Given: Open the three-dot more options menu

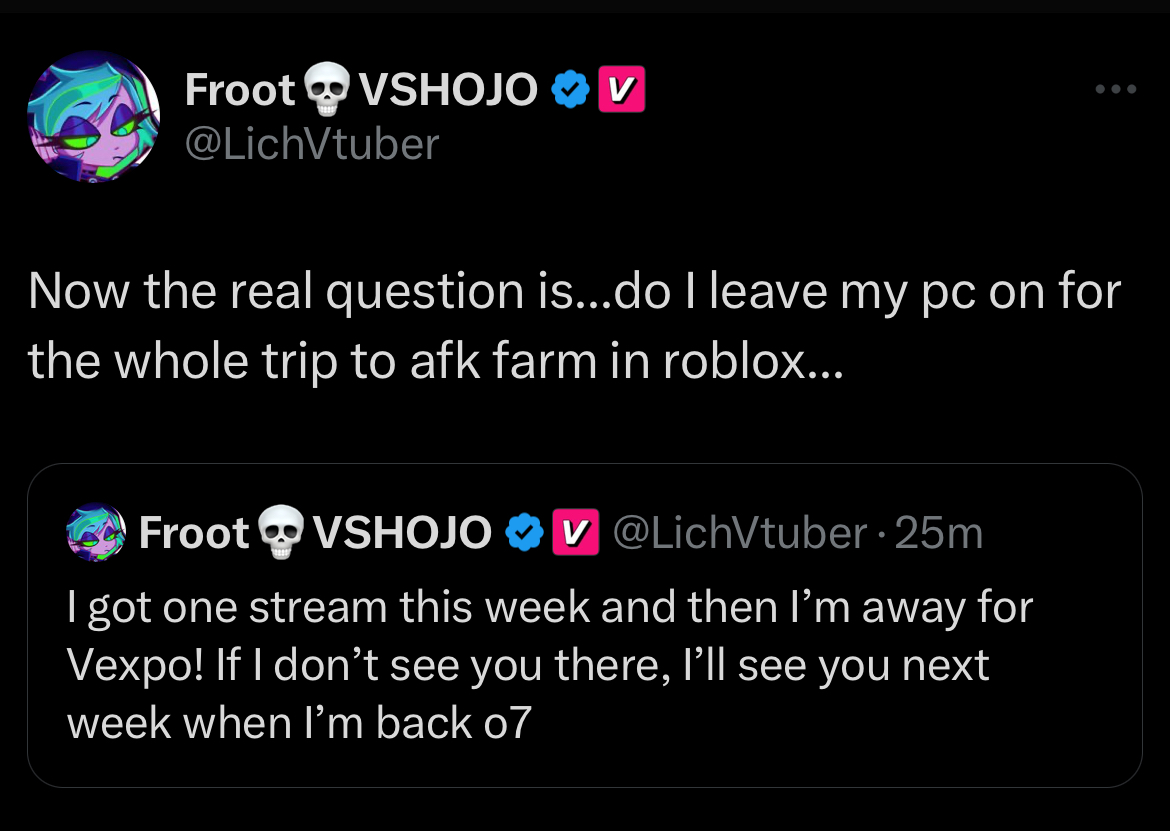Looking at the screenshot, I should click(x=1115, y=90).
